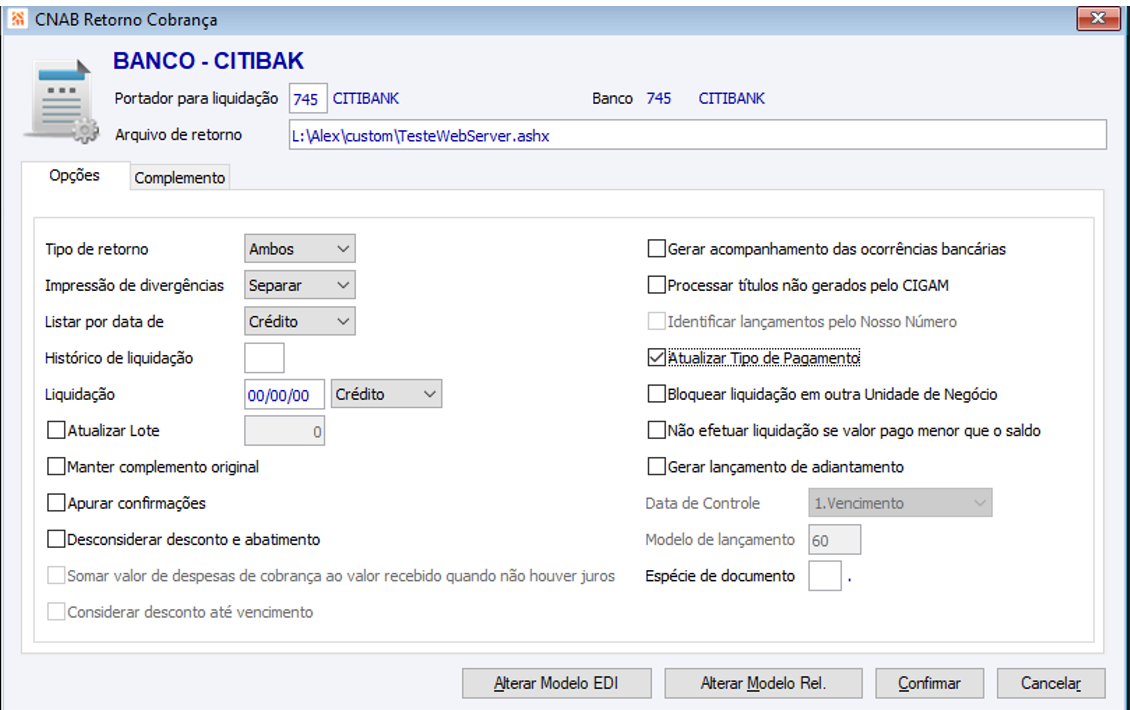Click the Identificar lançamentos pelo Nosso Número checkbox
The height and width of the screenshot is (710, 1130).
pos(657,321)
